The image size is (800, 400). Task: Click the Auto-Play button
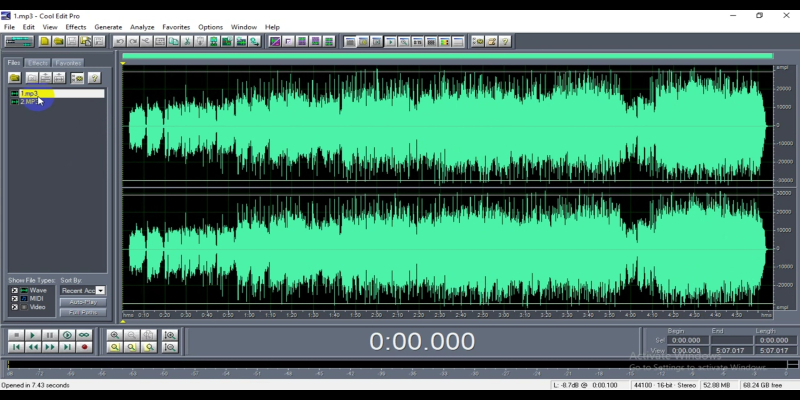point(83,302)
